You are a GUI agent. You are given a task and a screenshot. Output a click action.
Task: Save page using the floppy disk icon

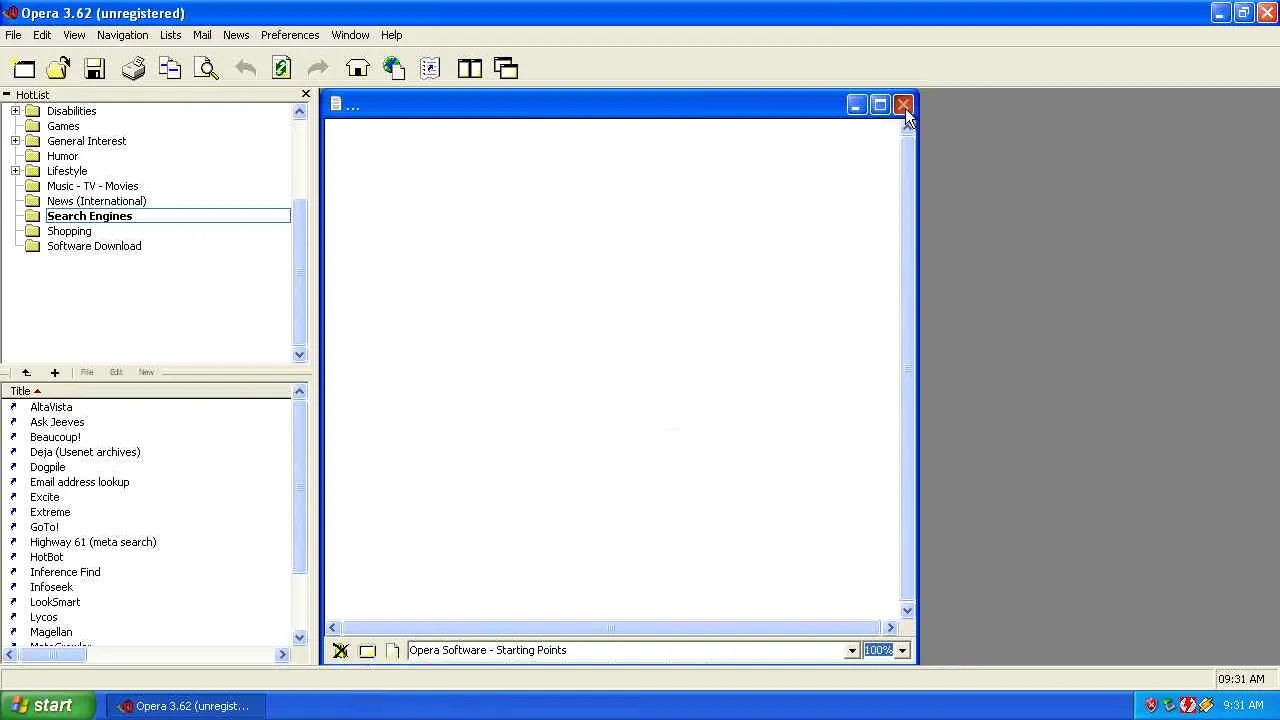coord(95,68)
